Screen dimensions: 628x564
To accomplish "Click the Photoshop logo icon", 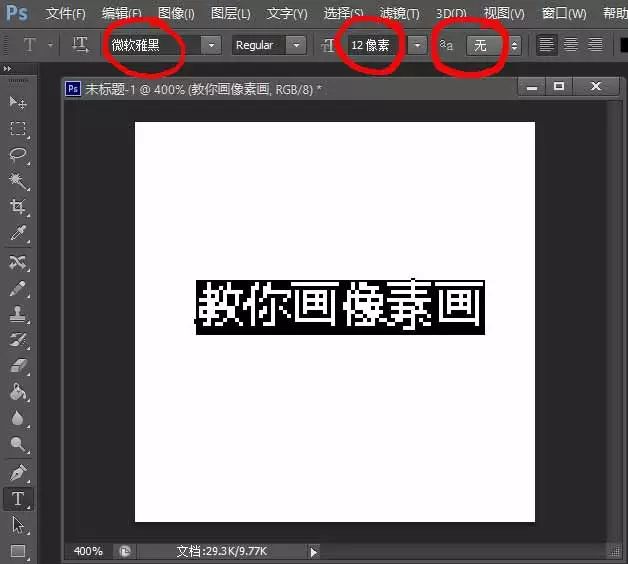I will coord(17,13).
